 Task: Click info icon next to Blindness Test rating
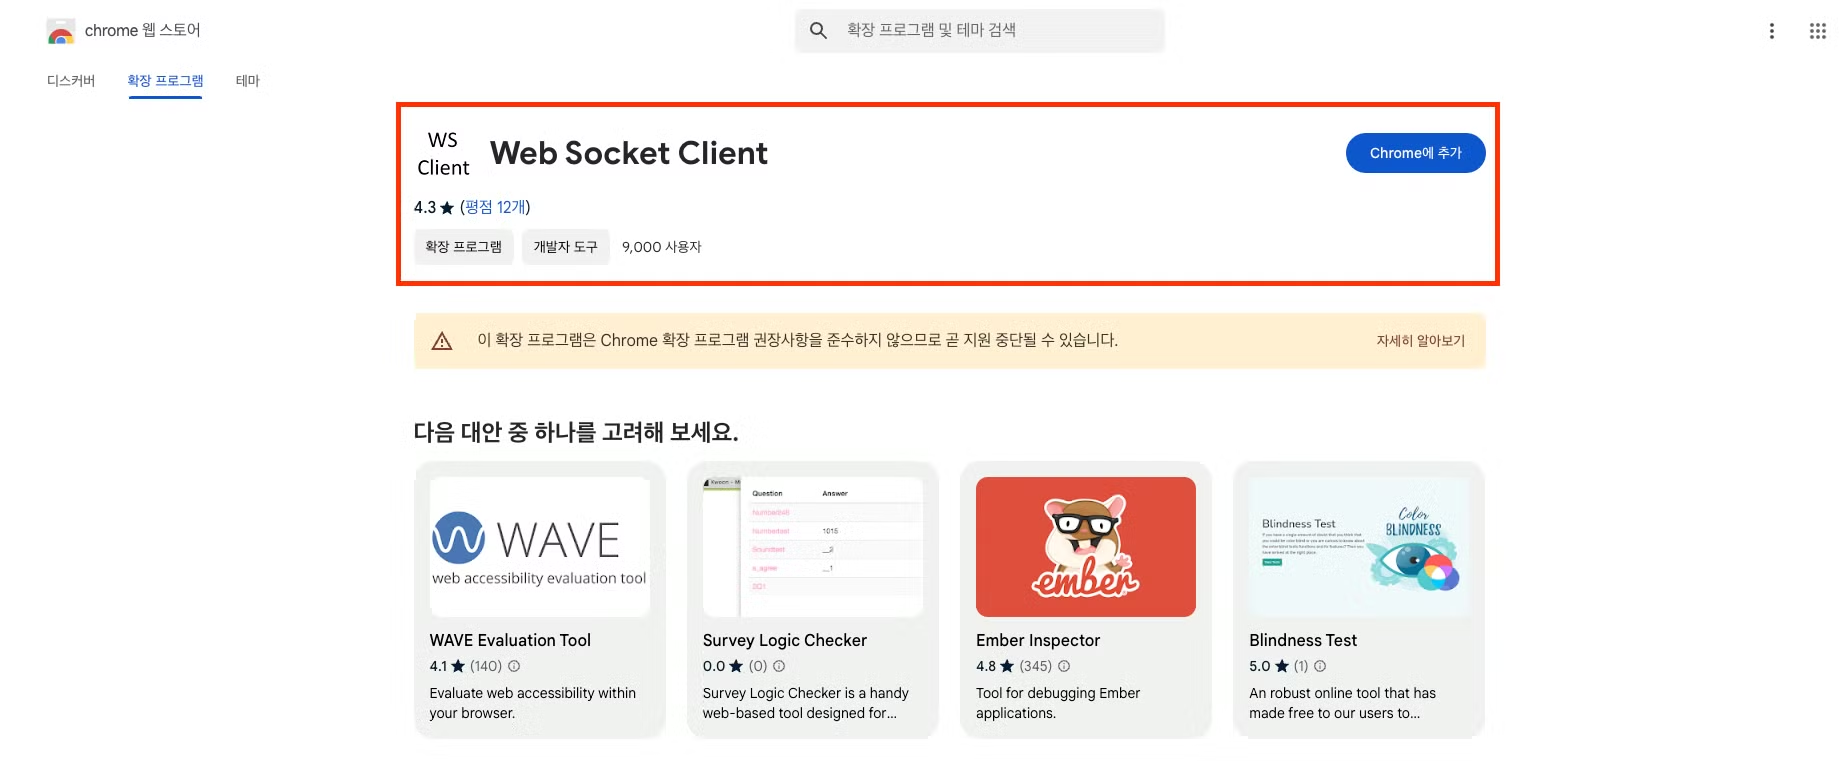point(1320,666)
